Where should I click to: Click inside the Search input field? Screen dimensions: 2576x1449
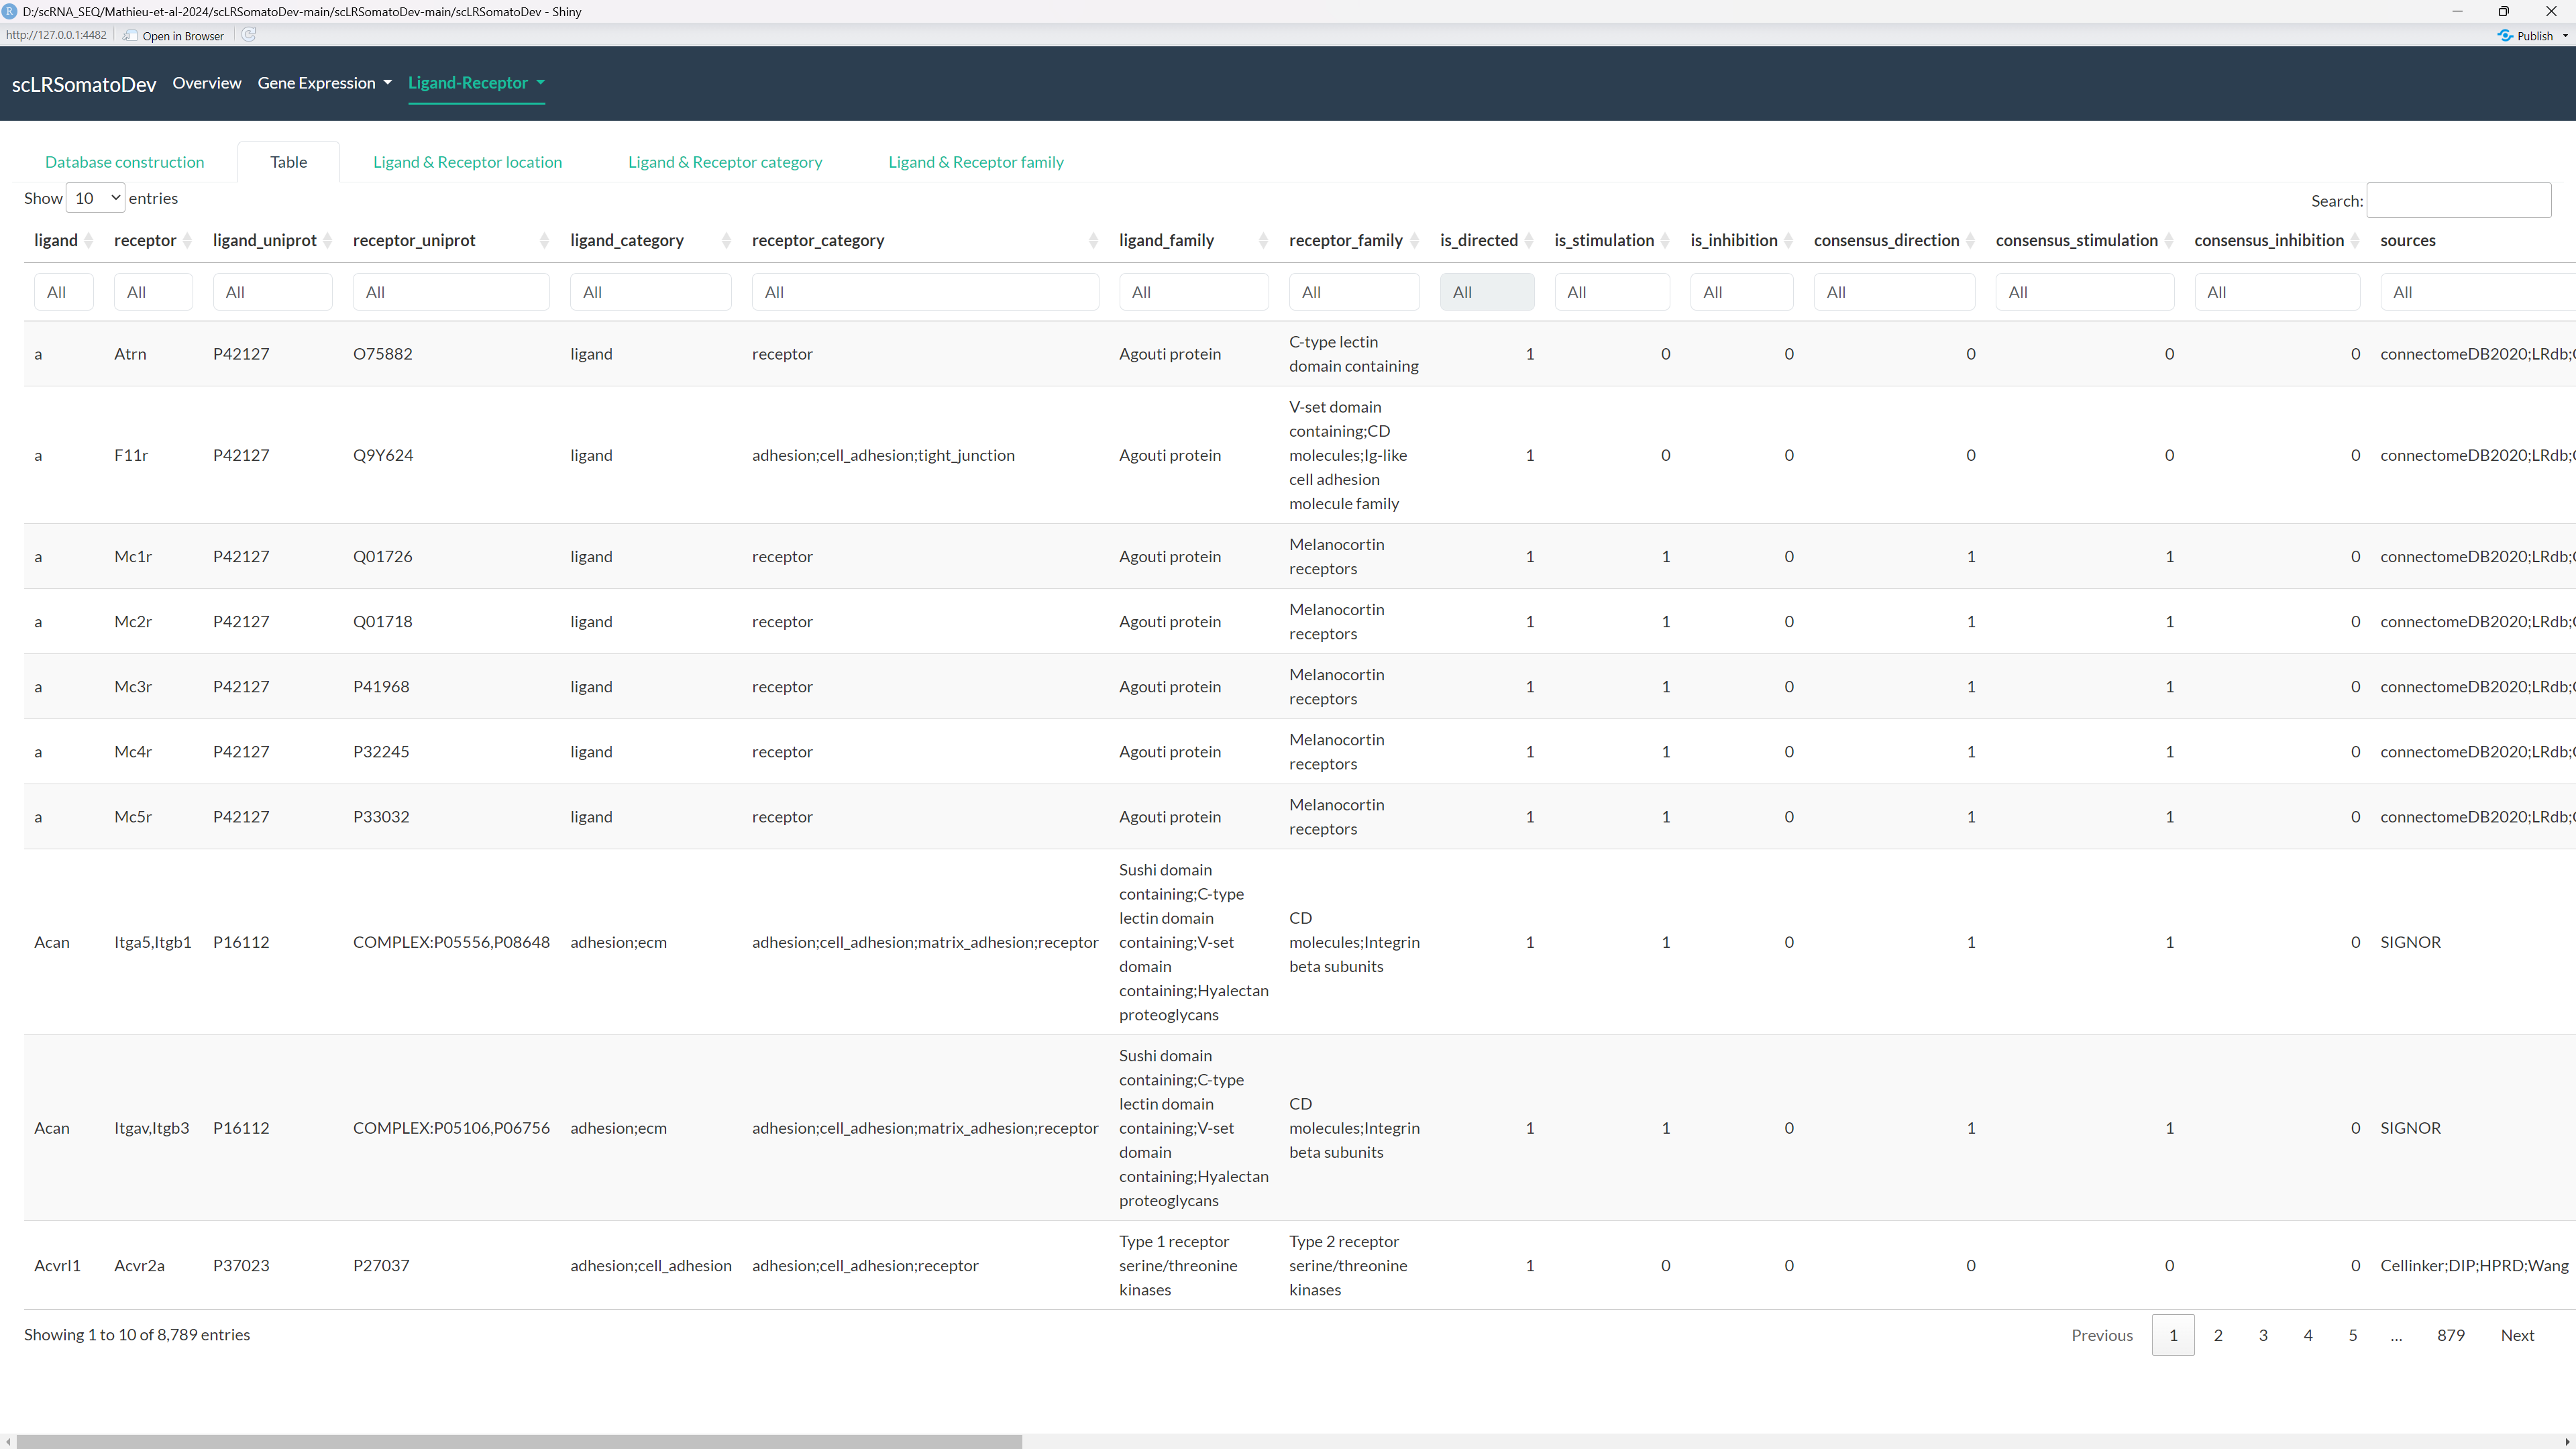[2460, 199]
